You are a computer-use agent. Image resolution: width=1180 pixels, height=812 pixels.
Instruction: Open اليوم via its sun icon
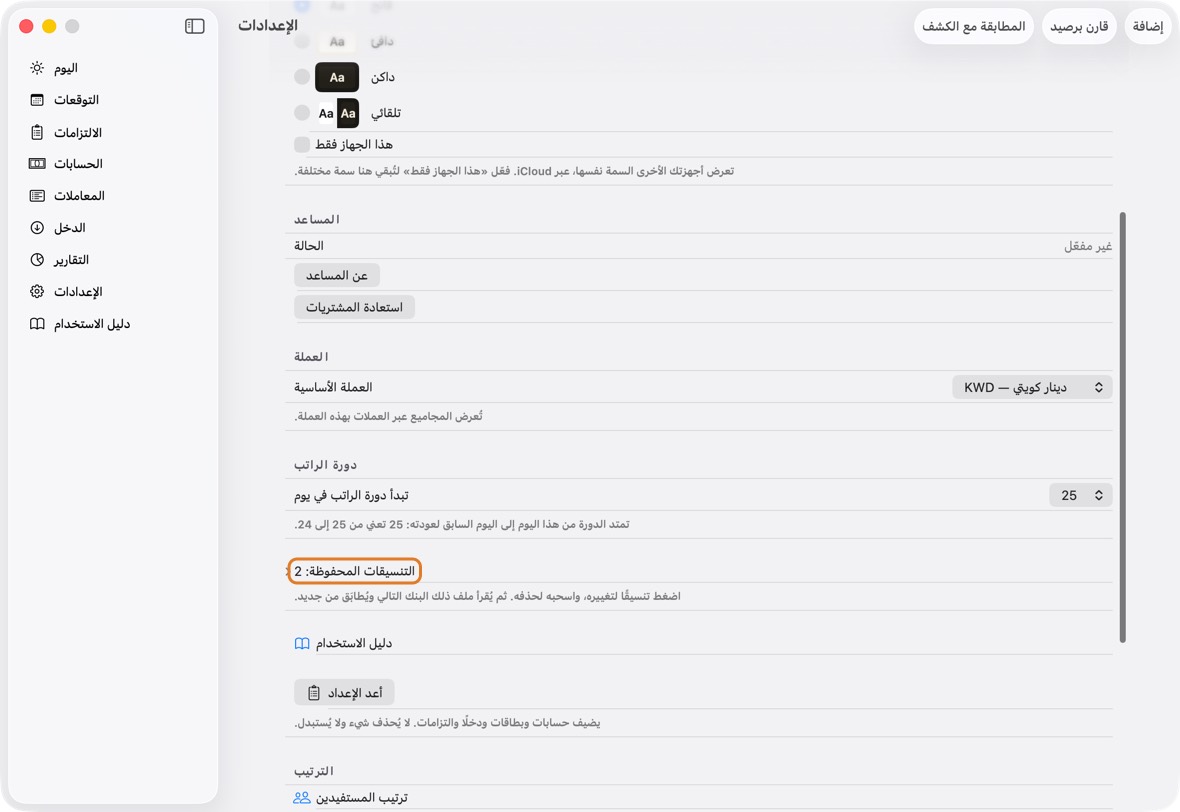pos(37,68)
